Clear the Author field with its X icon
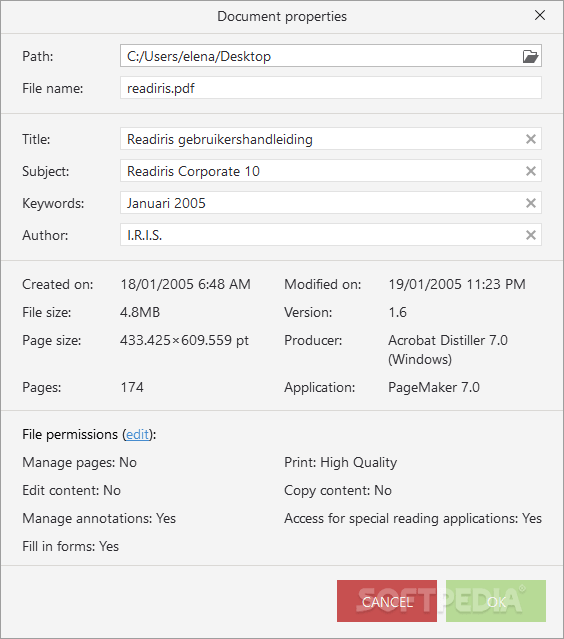The width and height of the screenshot is (564, 639). click(x=531, y=235)
